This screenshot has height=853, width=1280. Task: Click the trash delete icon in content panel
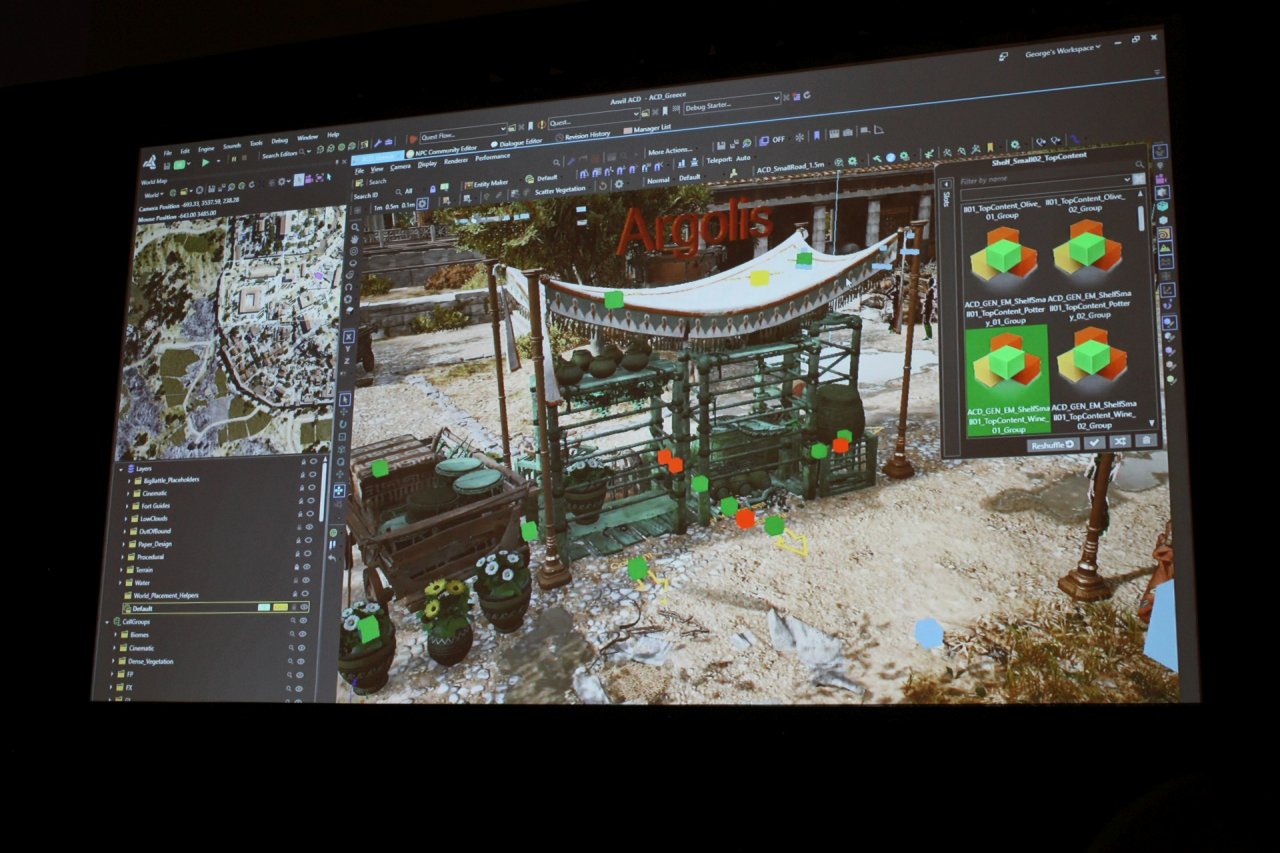pyautogui.click(x=1146, y=440)
